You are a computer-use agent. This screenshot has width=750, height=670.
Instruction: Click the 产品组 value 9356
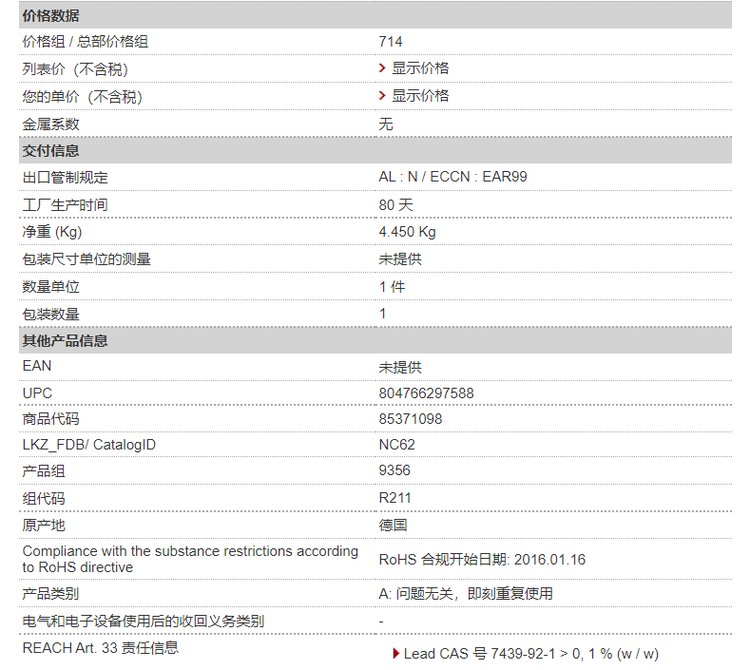[x=394, y=471]
